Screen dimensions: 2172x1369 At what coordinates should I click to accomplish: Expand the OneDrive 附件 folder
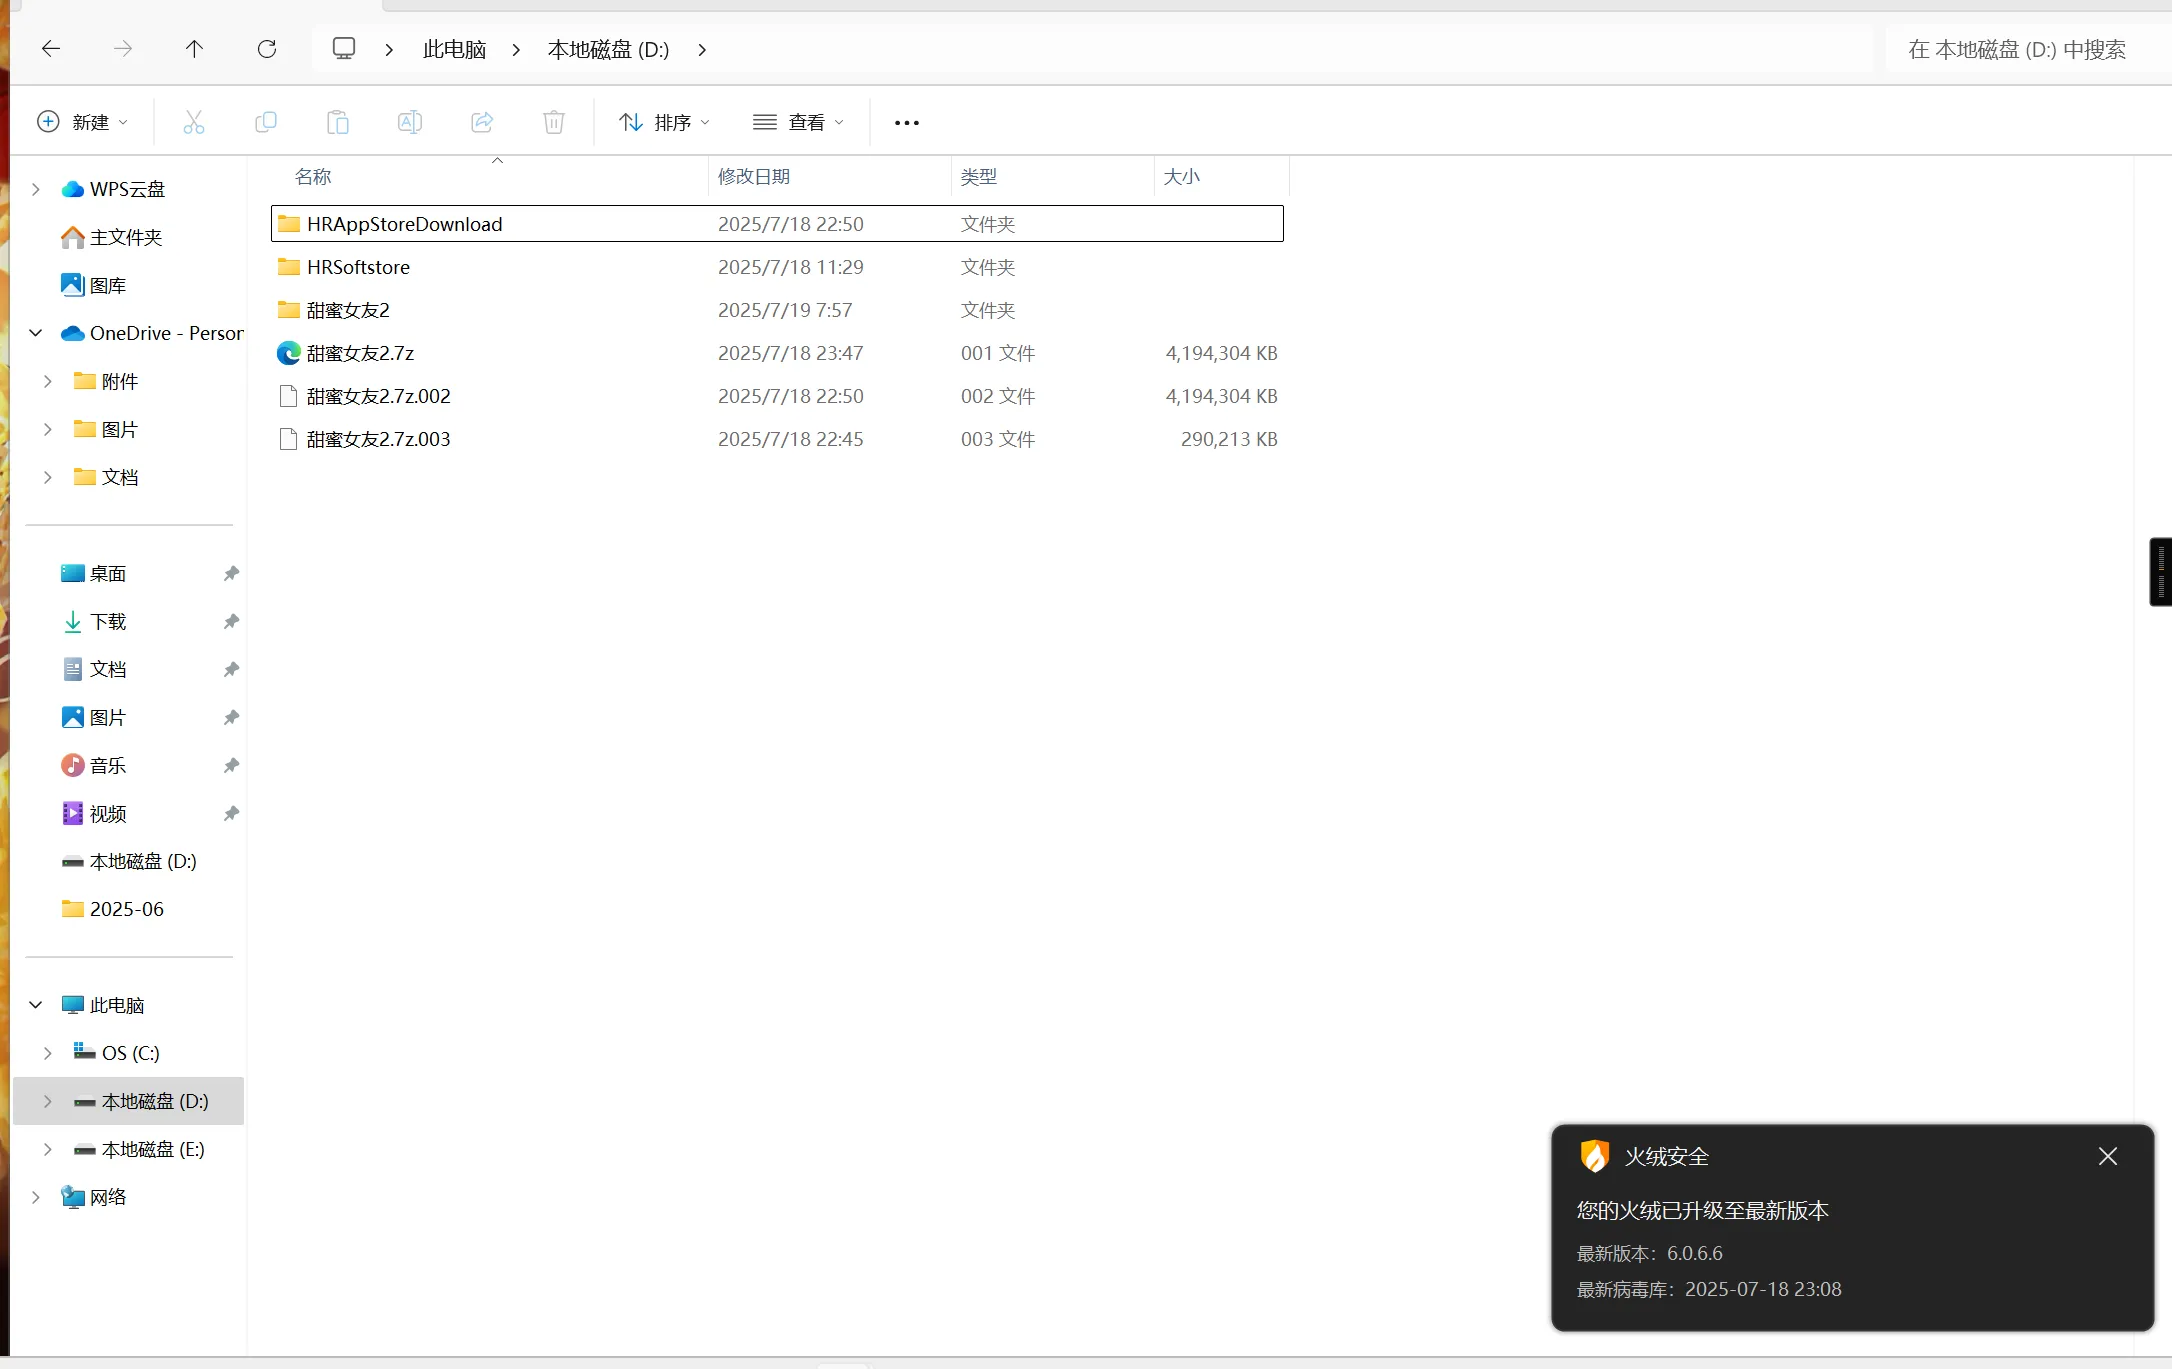click(48, 381)
